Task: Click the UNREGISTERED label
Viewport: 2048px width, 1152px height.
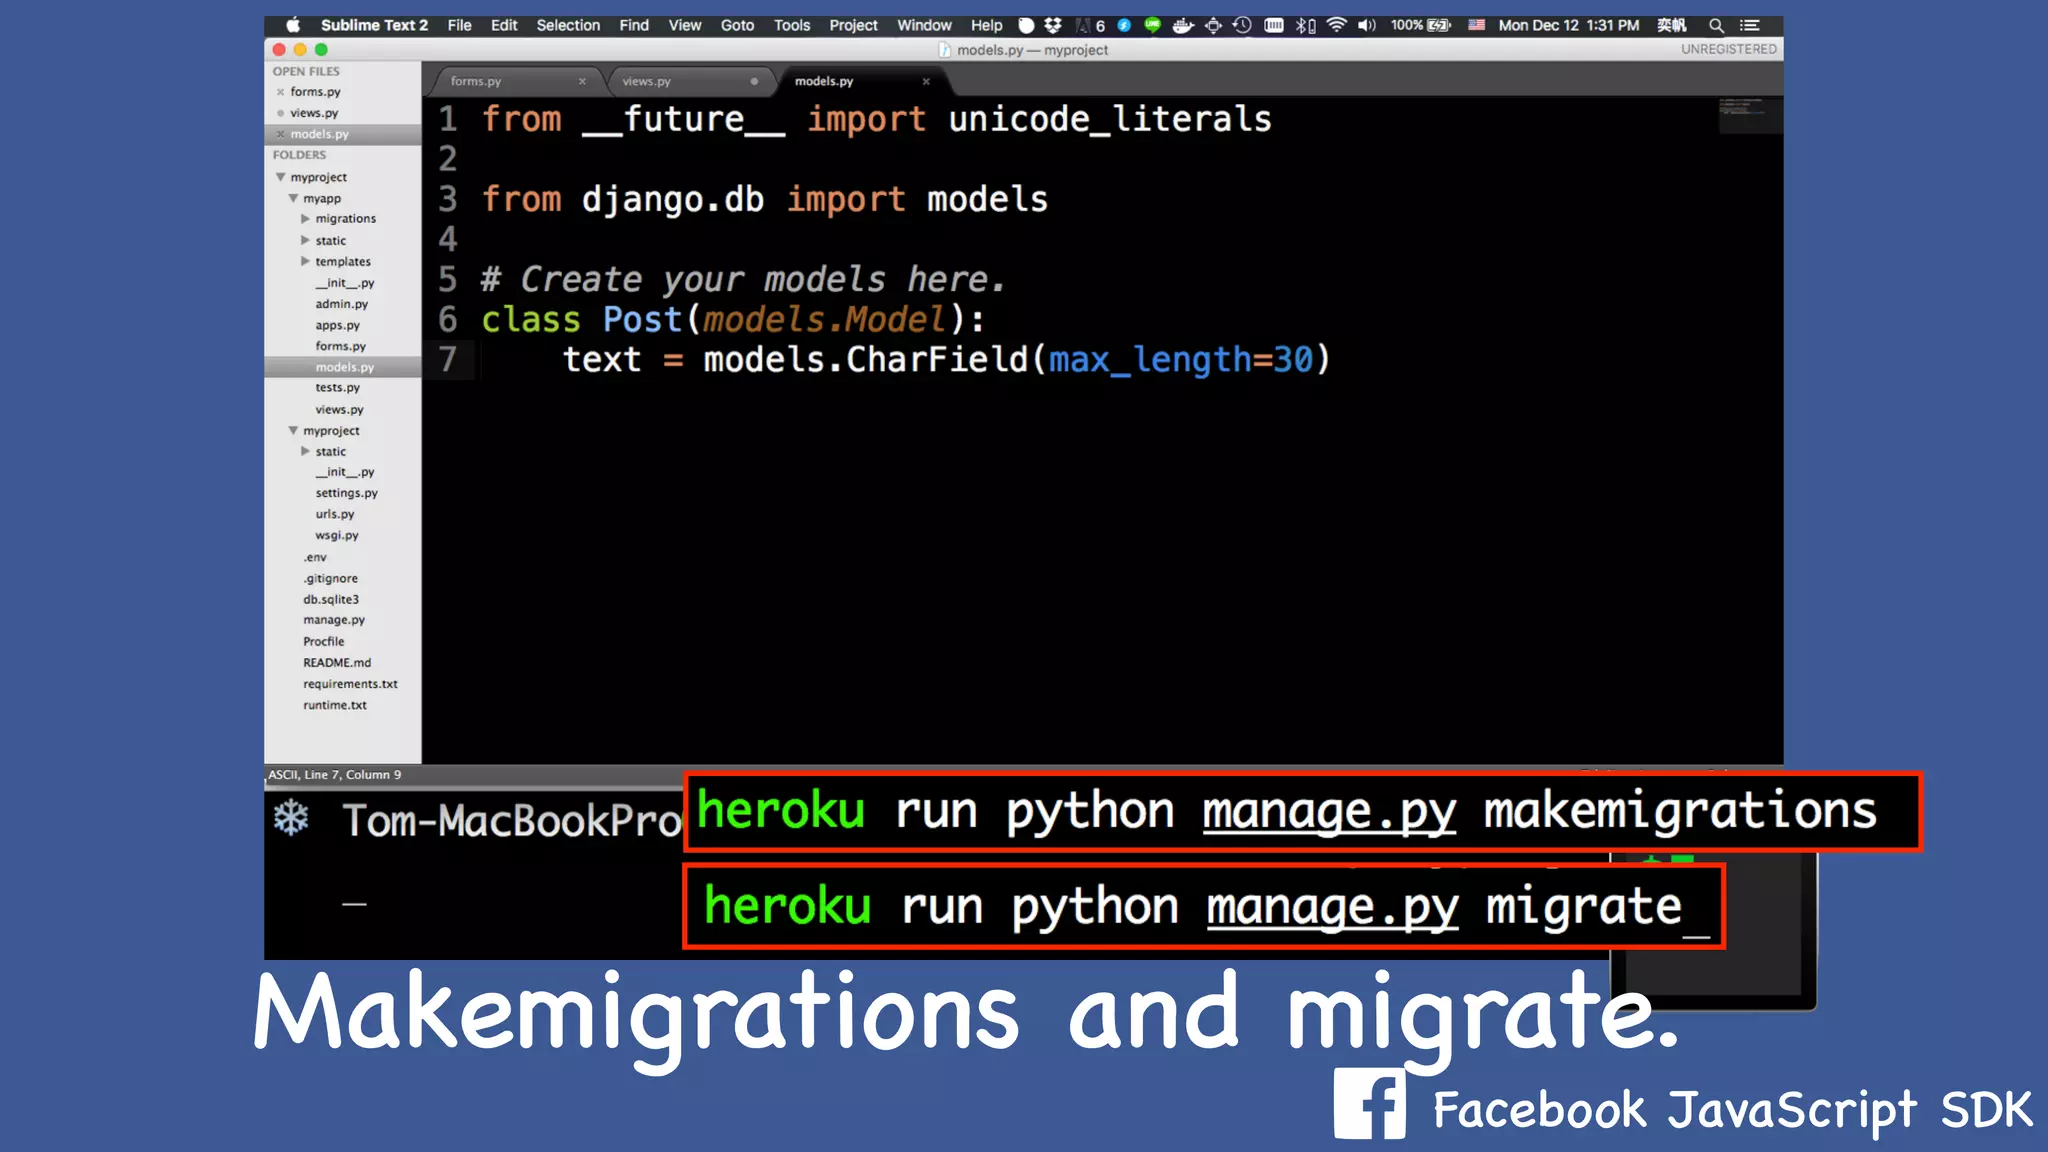Action: click(x=1728, y=49)
